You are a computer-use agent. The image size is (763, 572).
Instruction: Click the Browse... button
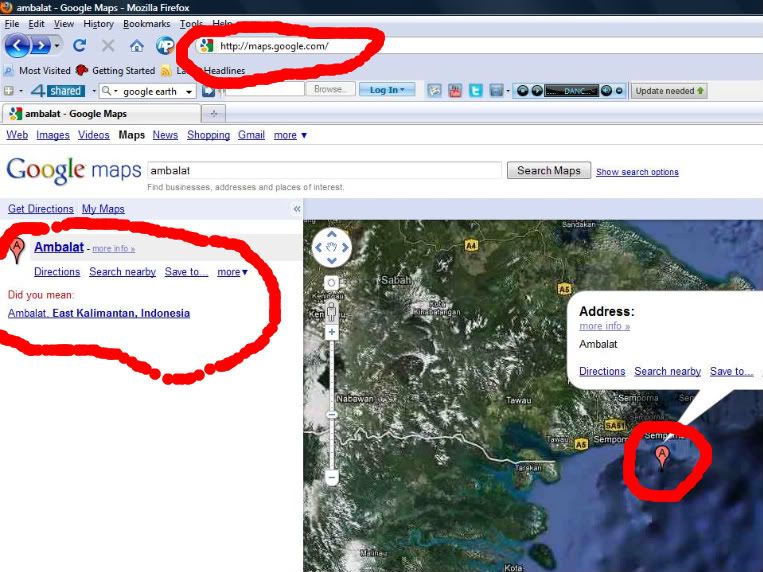coord(330,89)
